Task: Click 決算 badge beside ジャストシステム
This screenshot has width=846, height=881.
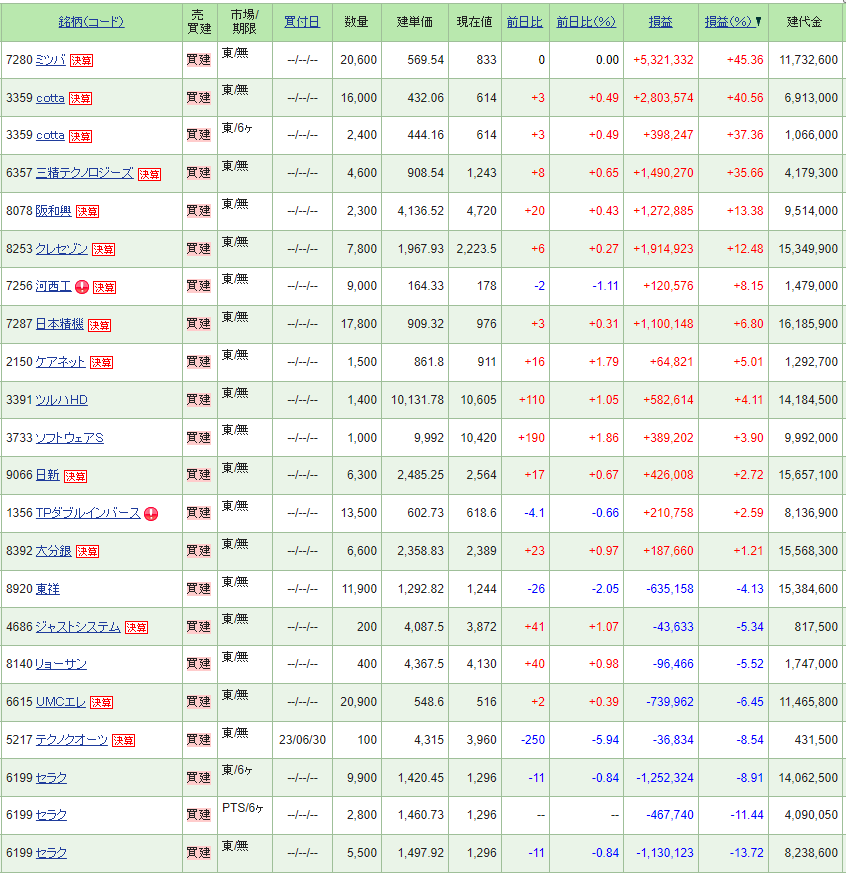Action: coord(137,628)
